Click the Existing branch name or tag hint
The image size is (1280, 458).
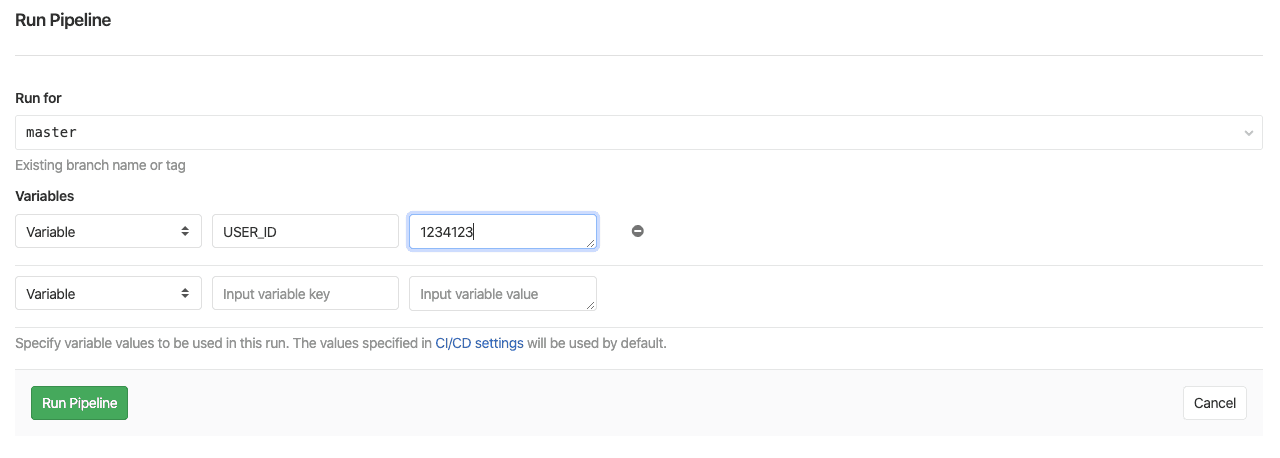(x=100, y=165)
